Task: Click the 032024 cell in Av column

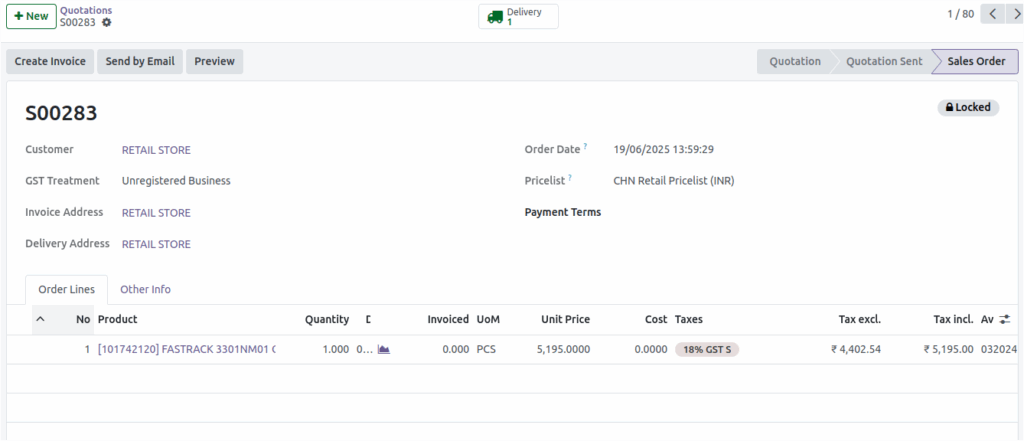Action: pyautogui.click(x=999, y=350)
